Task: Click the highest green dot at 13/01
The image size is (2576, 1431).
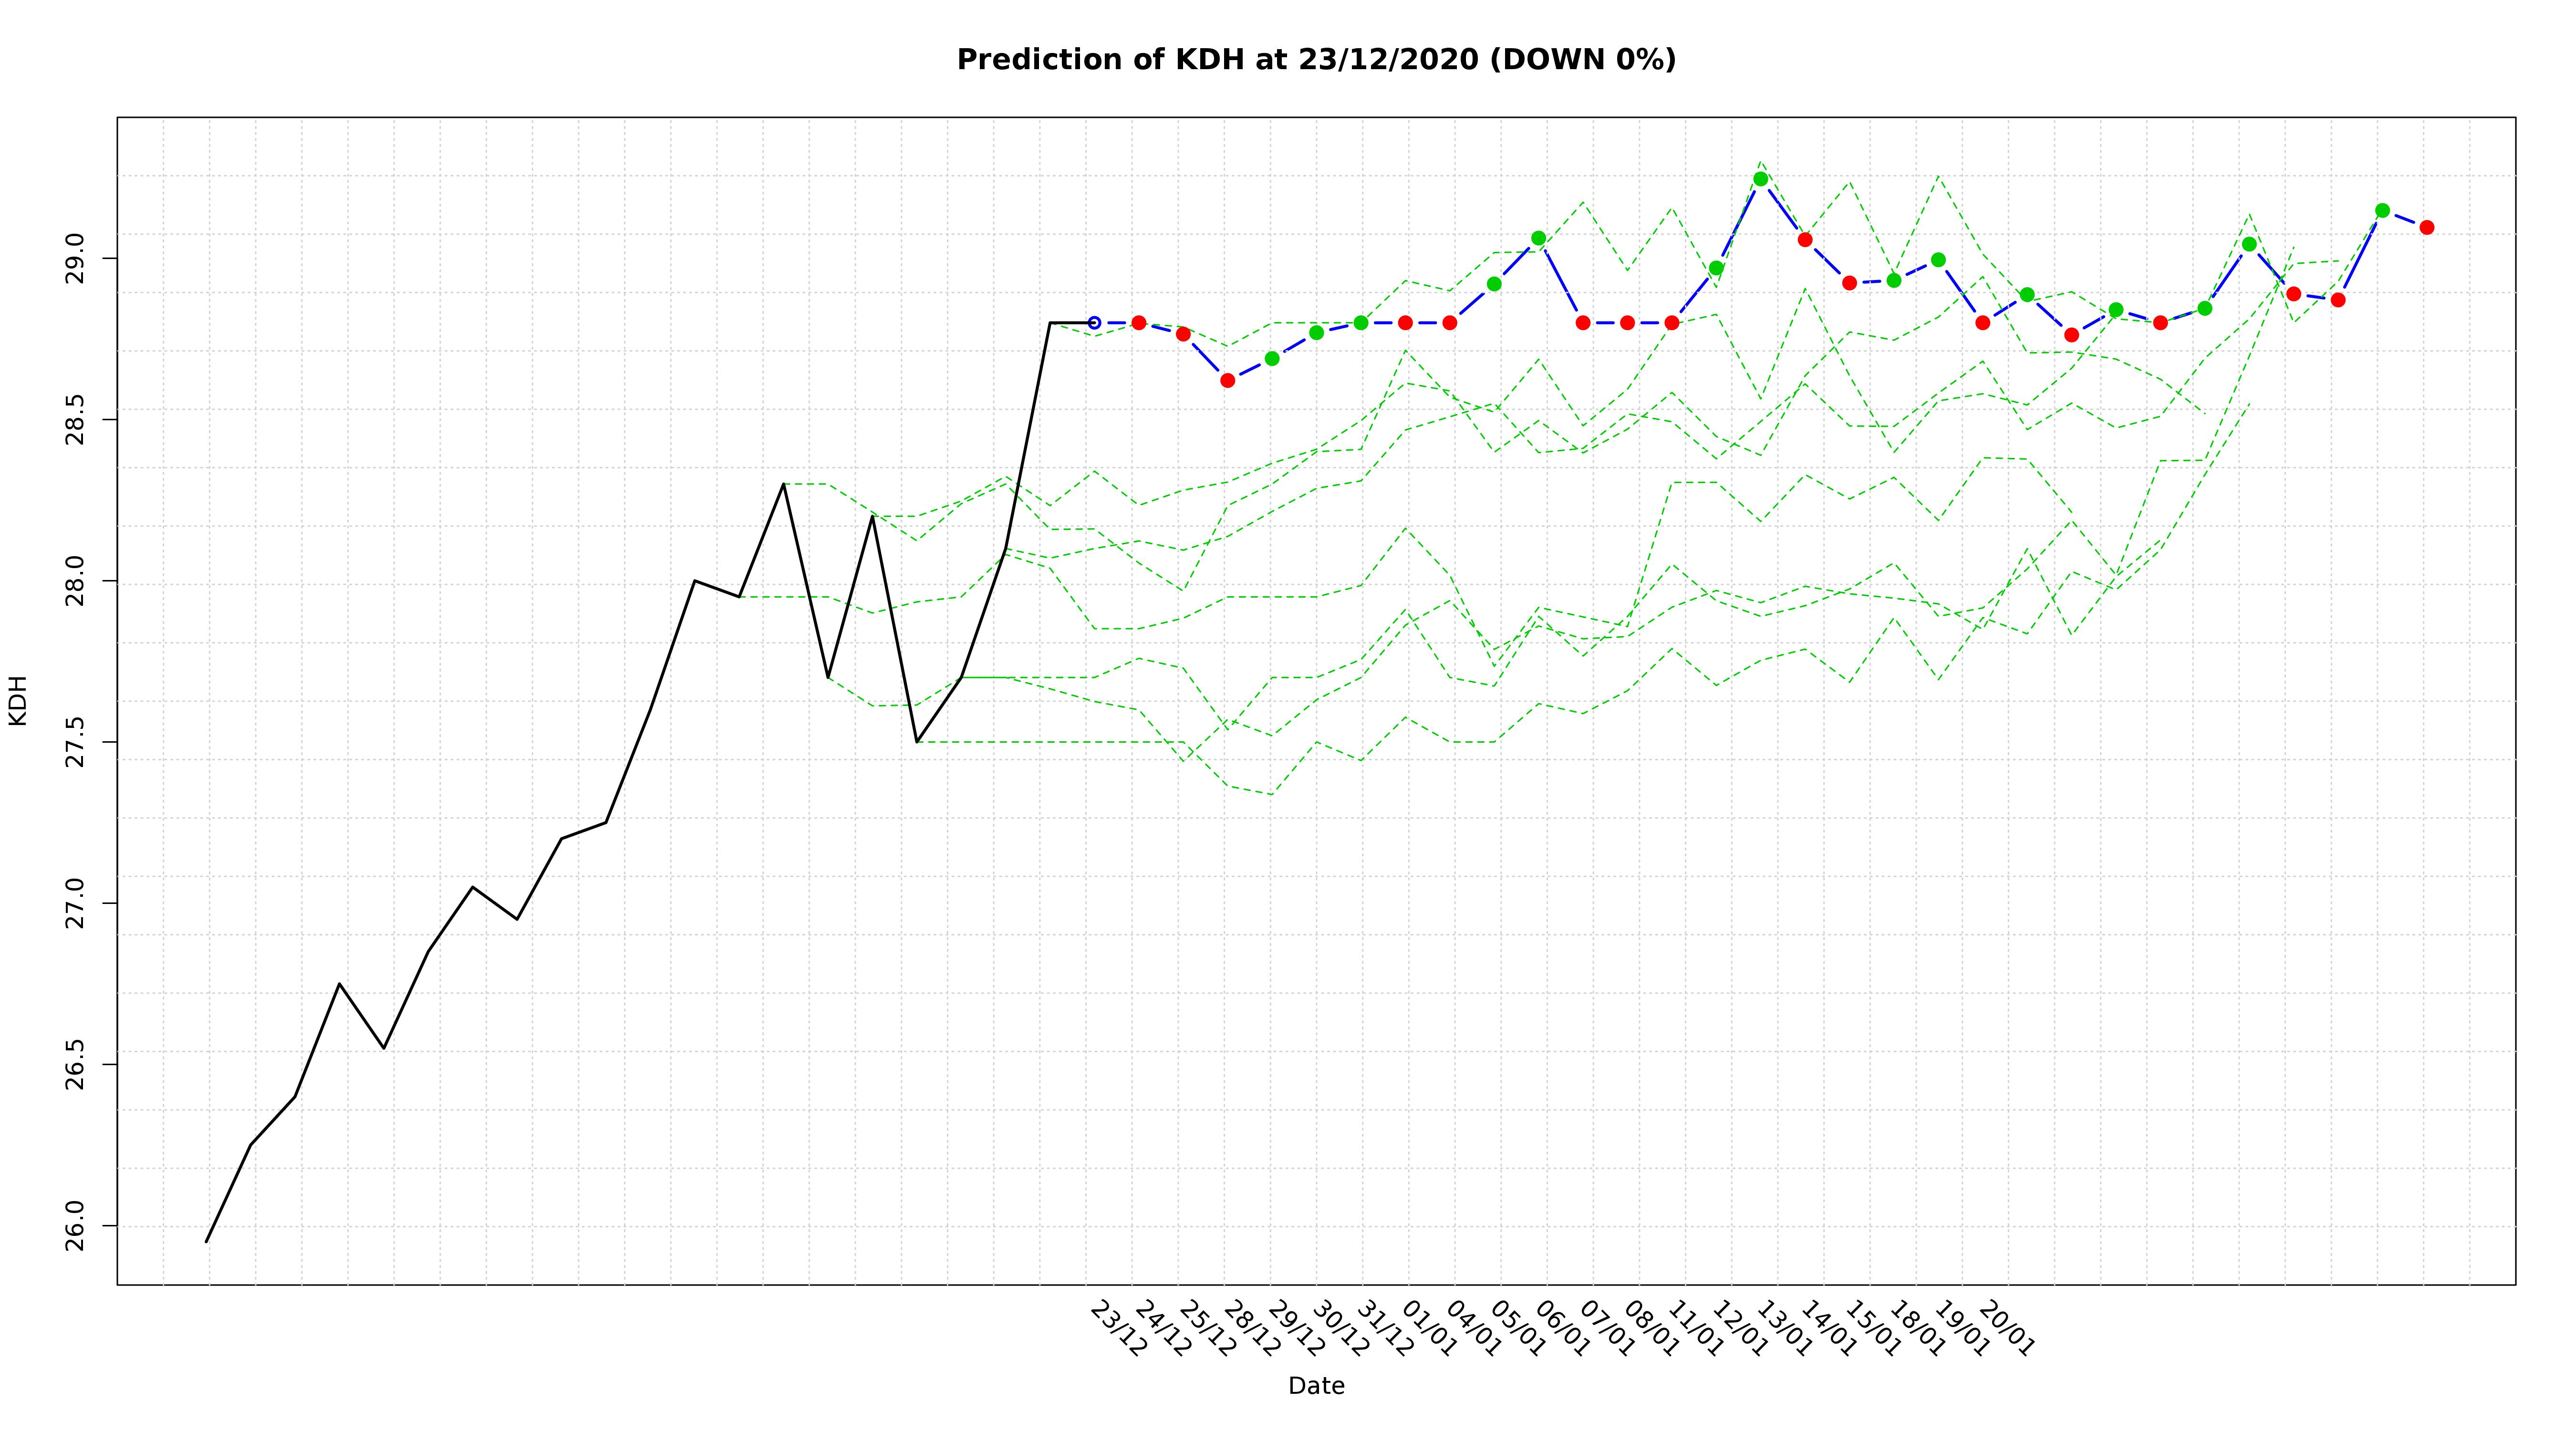Action: [1761, 179]
